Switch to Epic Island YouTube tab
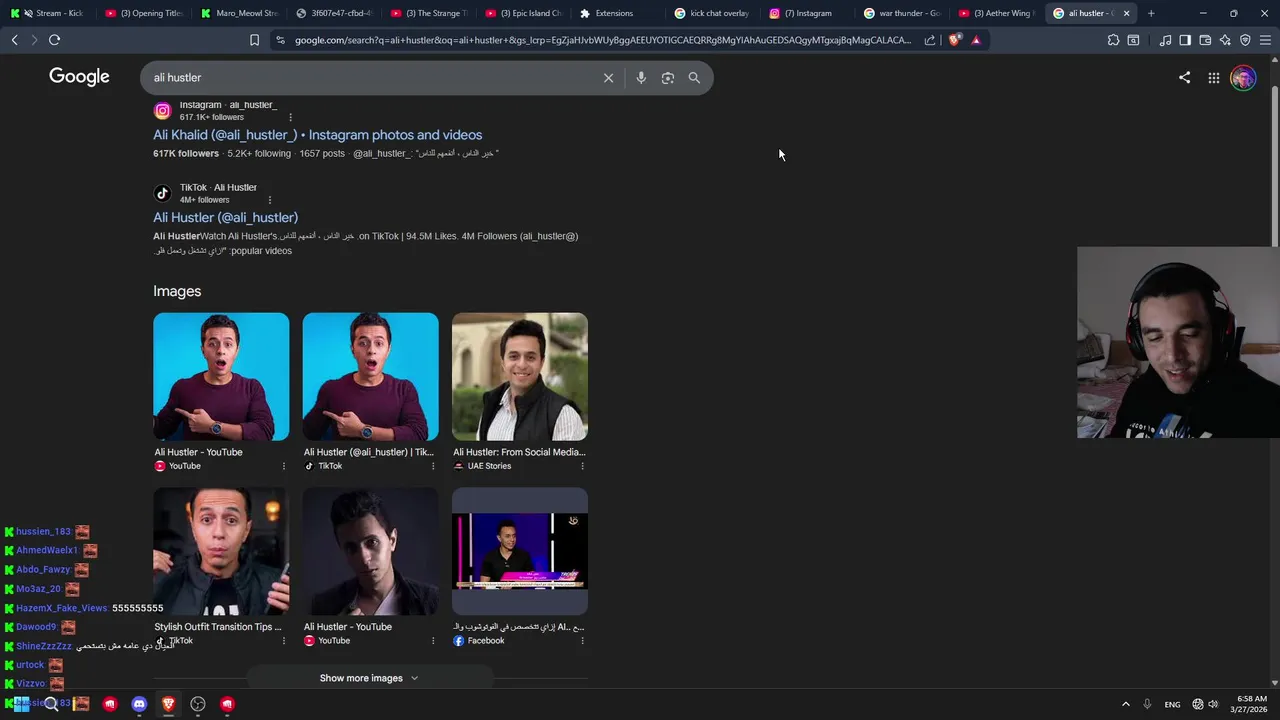Image resolution: width=1280 pixels, height=720 pixels. 525,13
